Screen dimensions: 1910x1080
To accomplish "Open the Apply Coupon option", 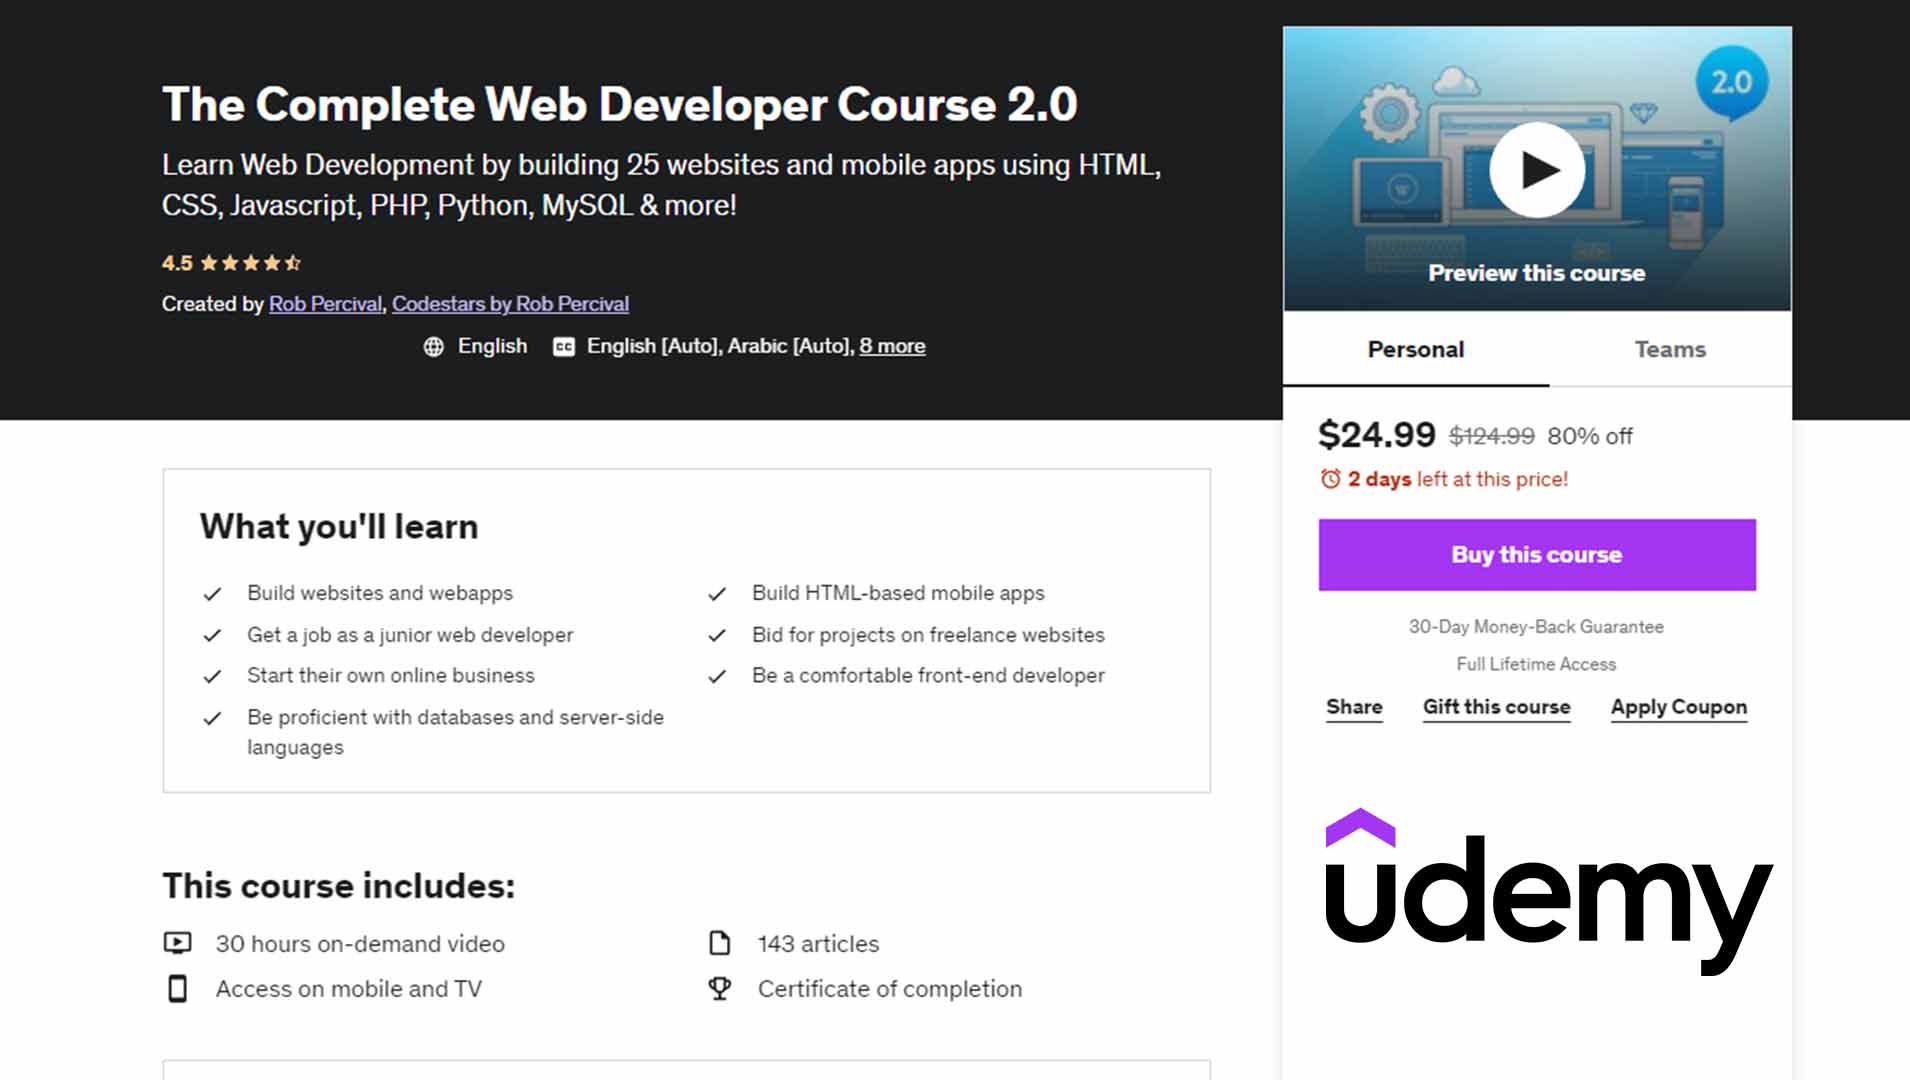I will point(1678,707).
